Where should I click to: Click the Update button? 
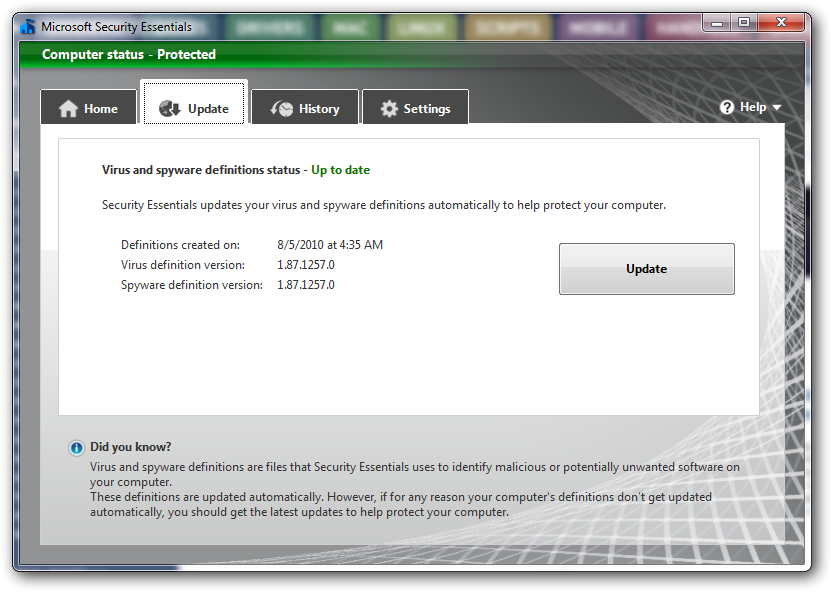tap(646, 268)
